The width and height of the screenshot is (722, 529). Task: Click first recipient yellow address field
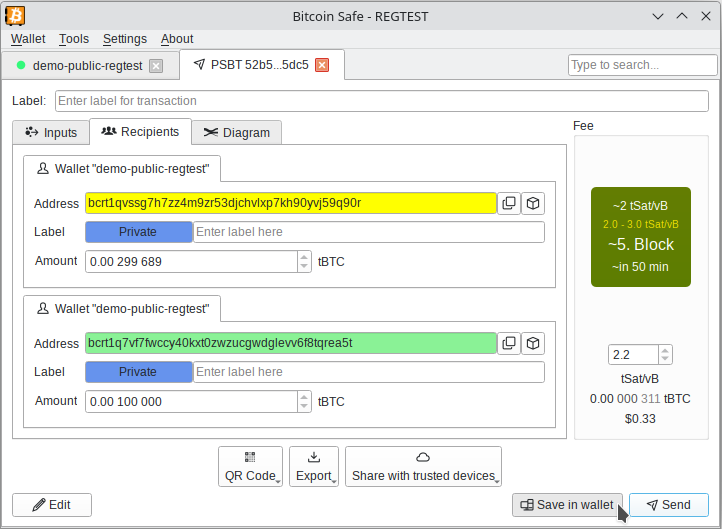tap(291, 203)
